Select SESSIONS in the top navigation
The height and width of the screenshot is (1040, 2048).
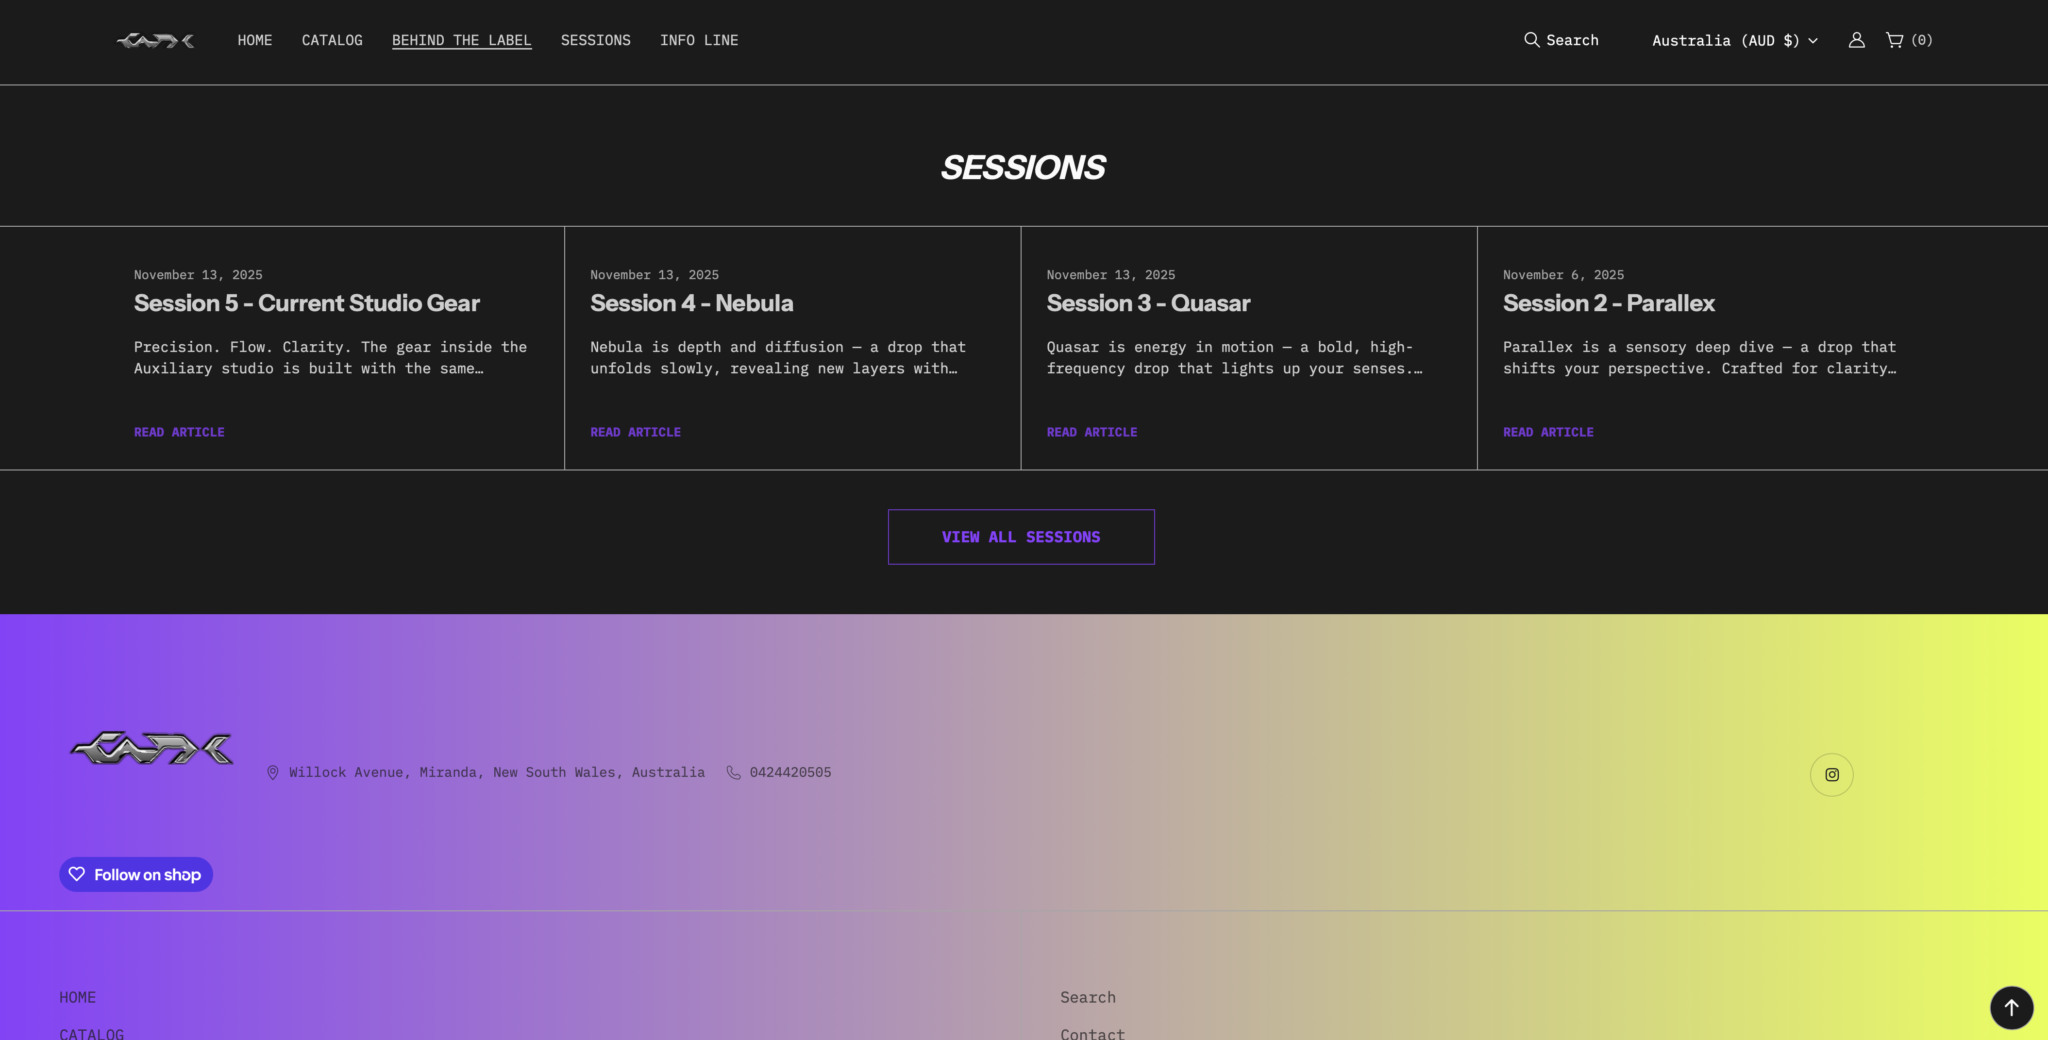tap(595, 41)
